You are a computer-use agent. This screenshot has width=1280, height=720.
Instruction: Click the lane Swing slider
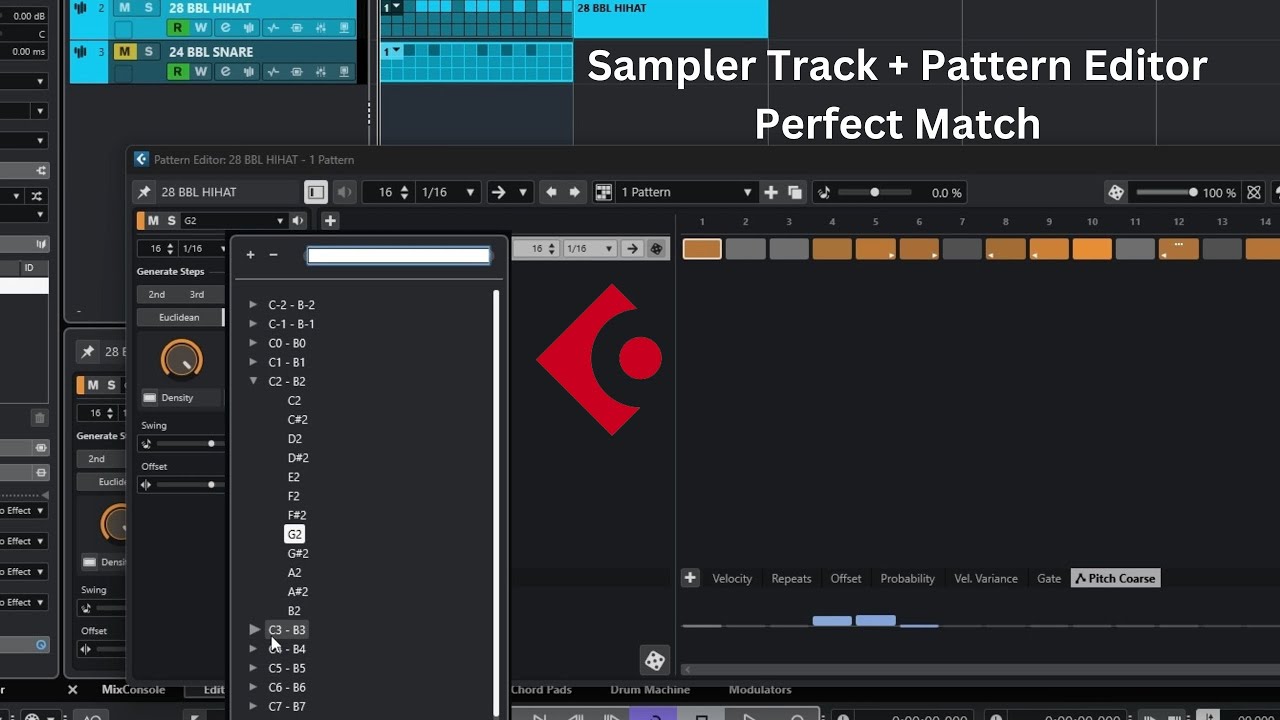[190, 443]
